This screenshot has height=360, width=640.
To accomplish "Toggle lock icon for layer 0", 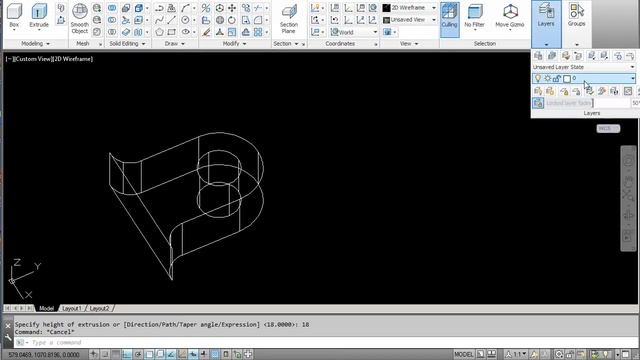I will (x=557, y=78).
